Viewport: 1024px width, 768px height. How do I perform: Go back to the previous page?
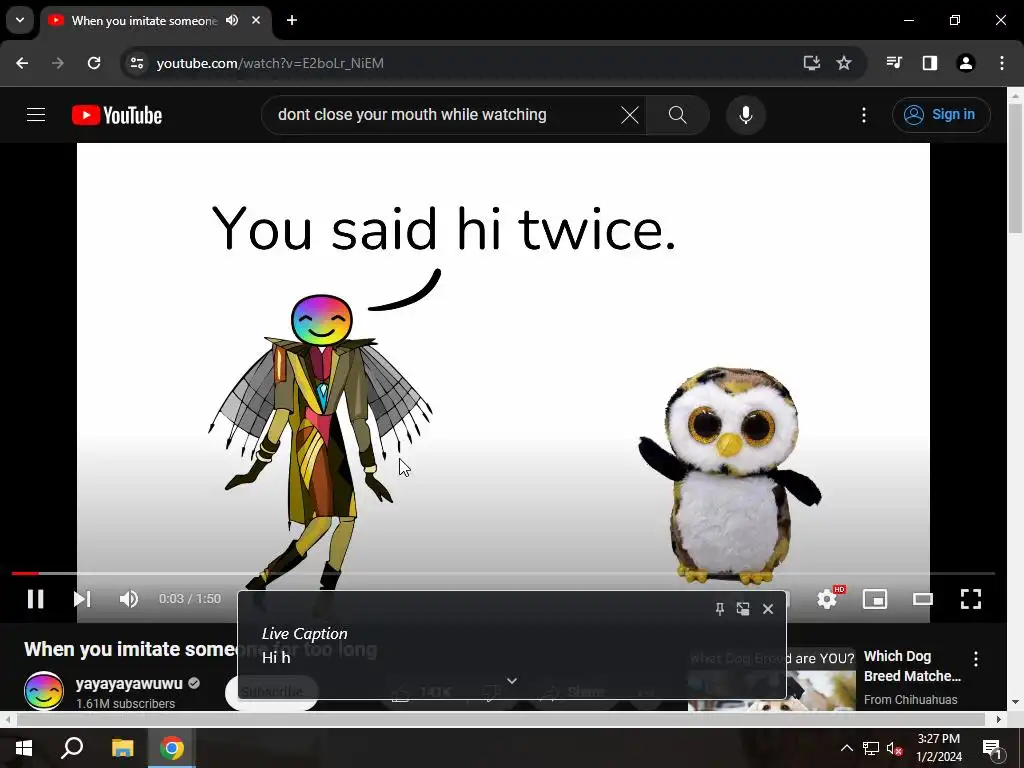22,63
